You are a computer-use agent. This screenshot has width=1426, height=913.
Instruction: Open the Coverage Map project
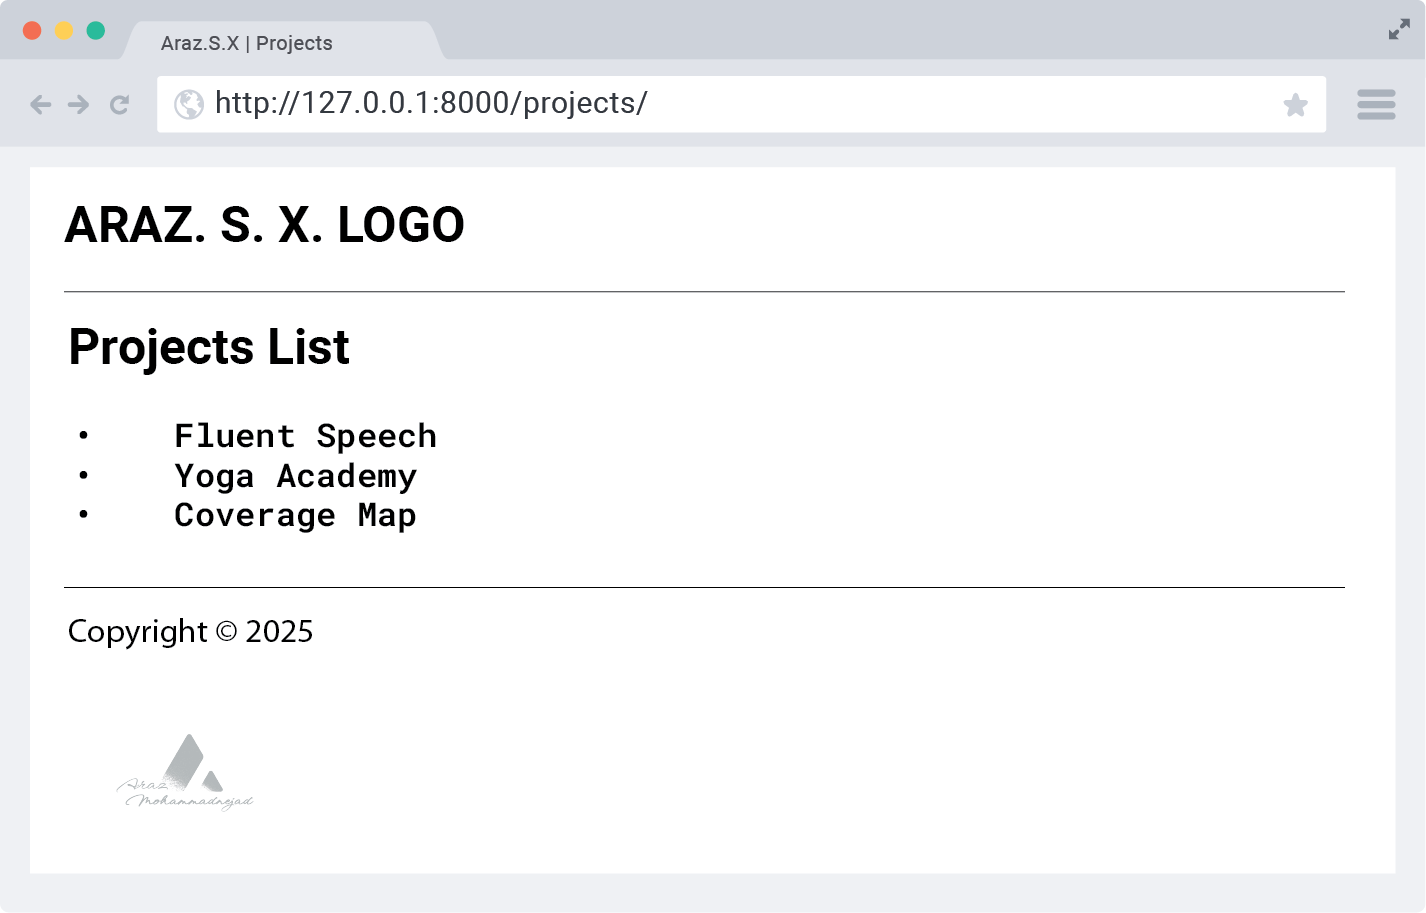point(295,515)
